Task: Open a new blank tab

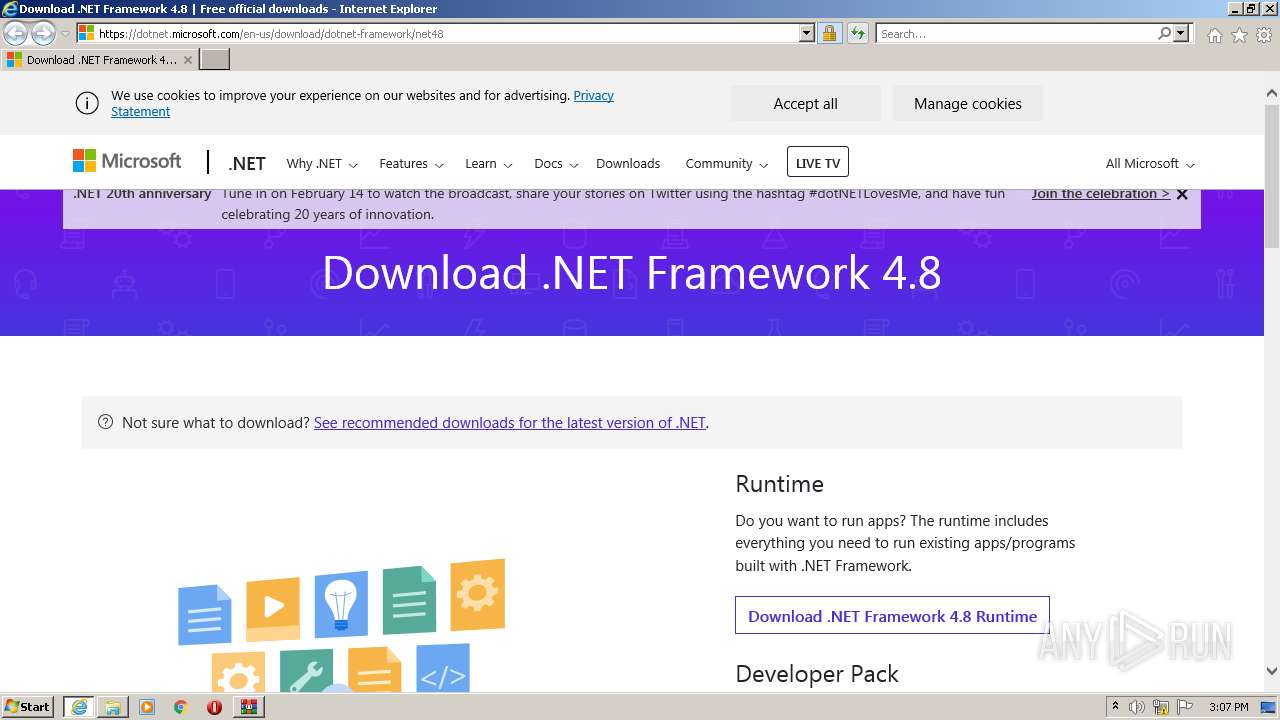Action: click(x=215, y=59)
